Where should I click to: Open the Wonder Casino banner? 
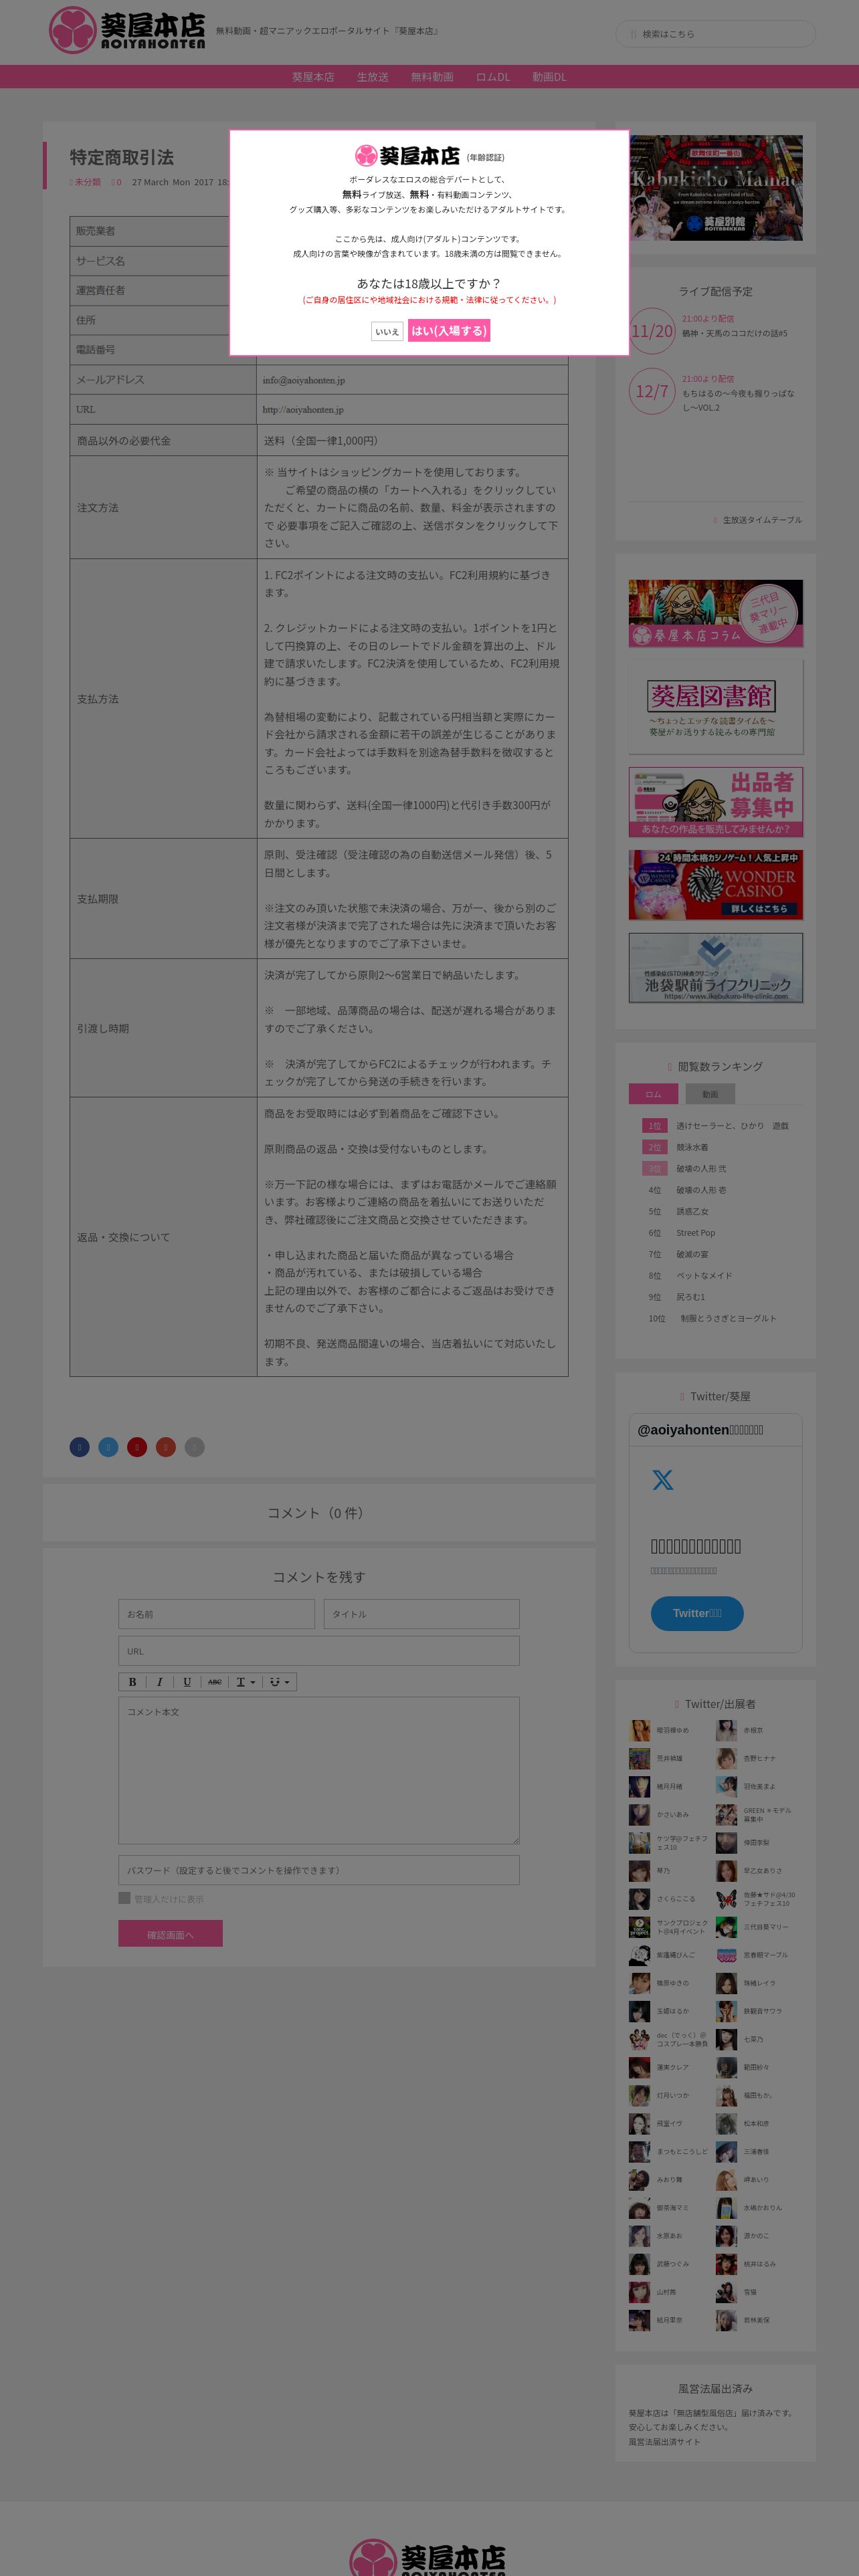pos(716,885)
